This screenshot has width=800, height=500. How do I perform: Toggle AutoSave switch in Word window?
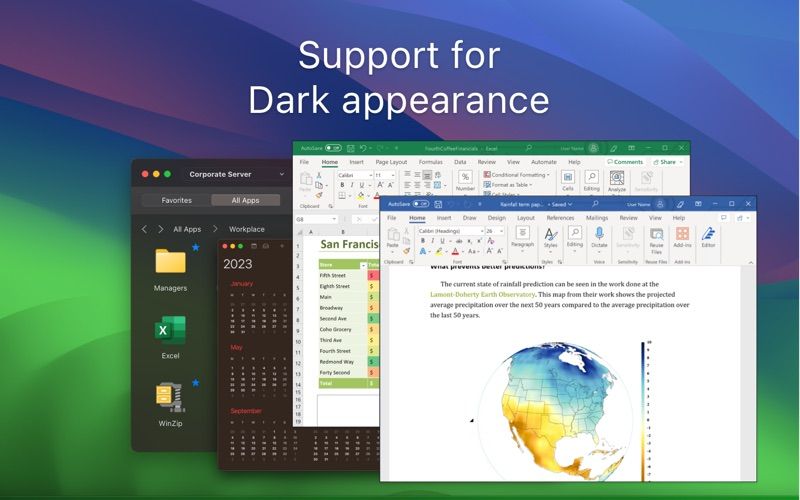pyautogui.click(x=421, y=204)
